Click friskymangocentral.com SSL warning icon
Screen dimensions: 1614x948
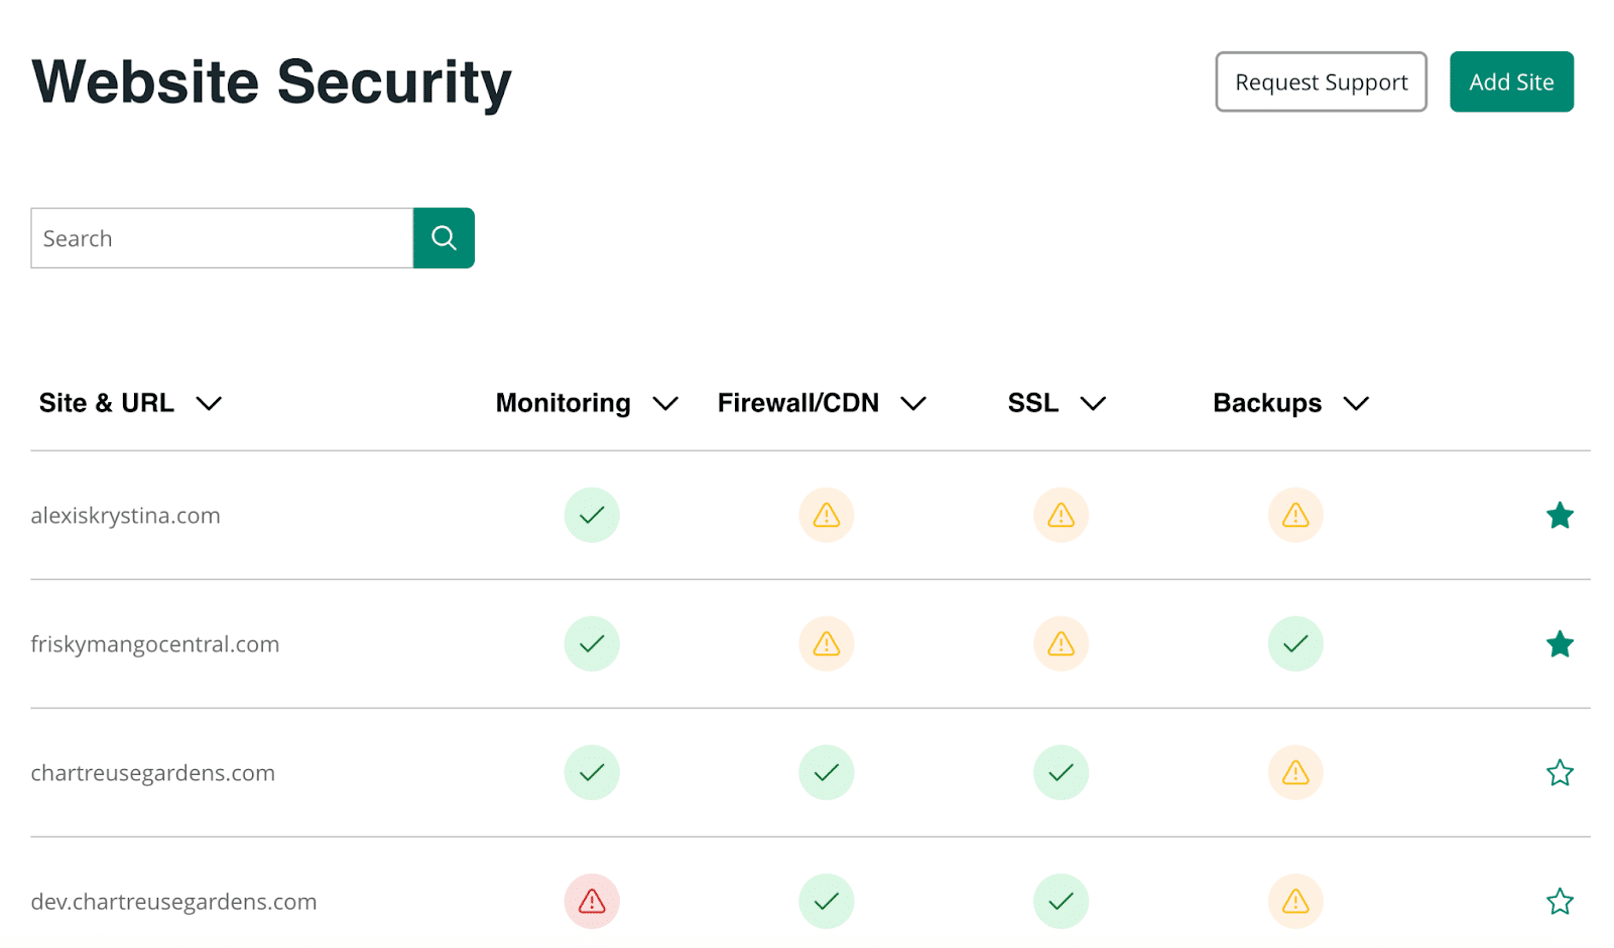point(1060,644)
